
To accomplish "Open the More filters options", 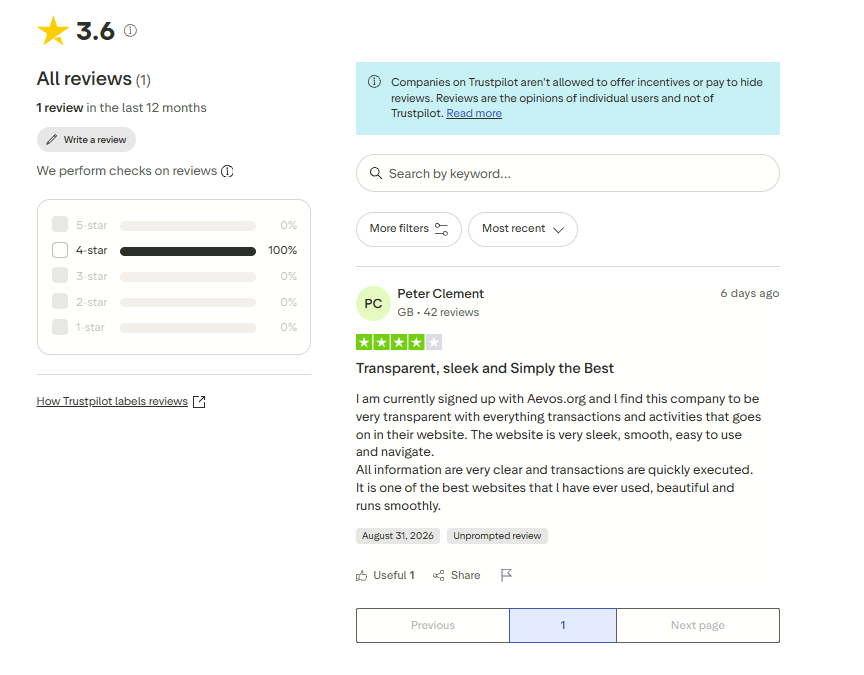I will 408,229.
